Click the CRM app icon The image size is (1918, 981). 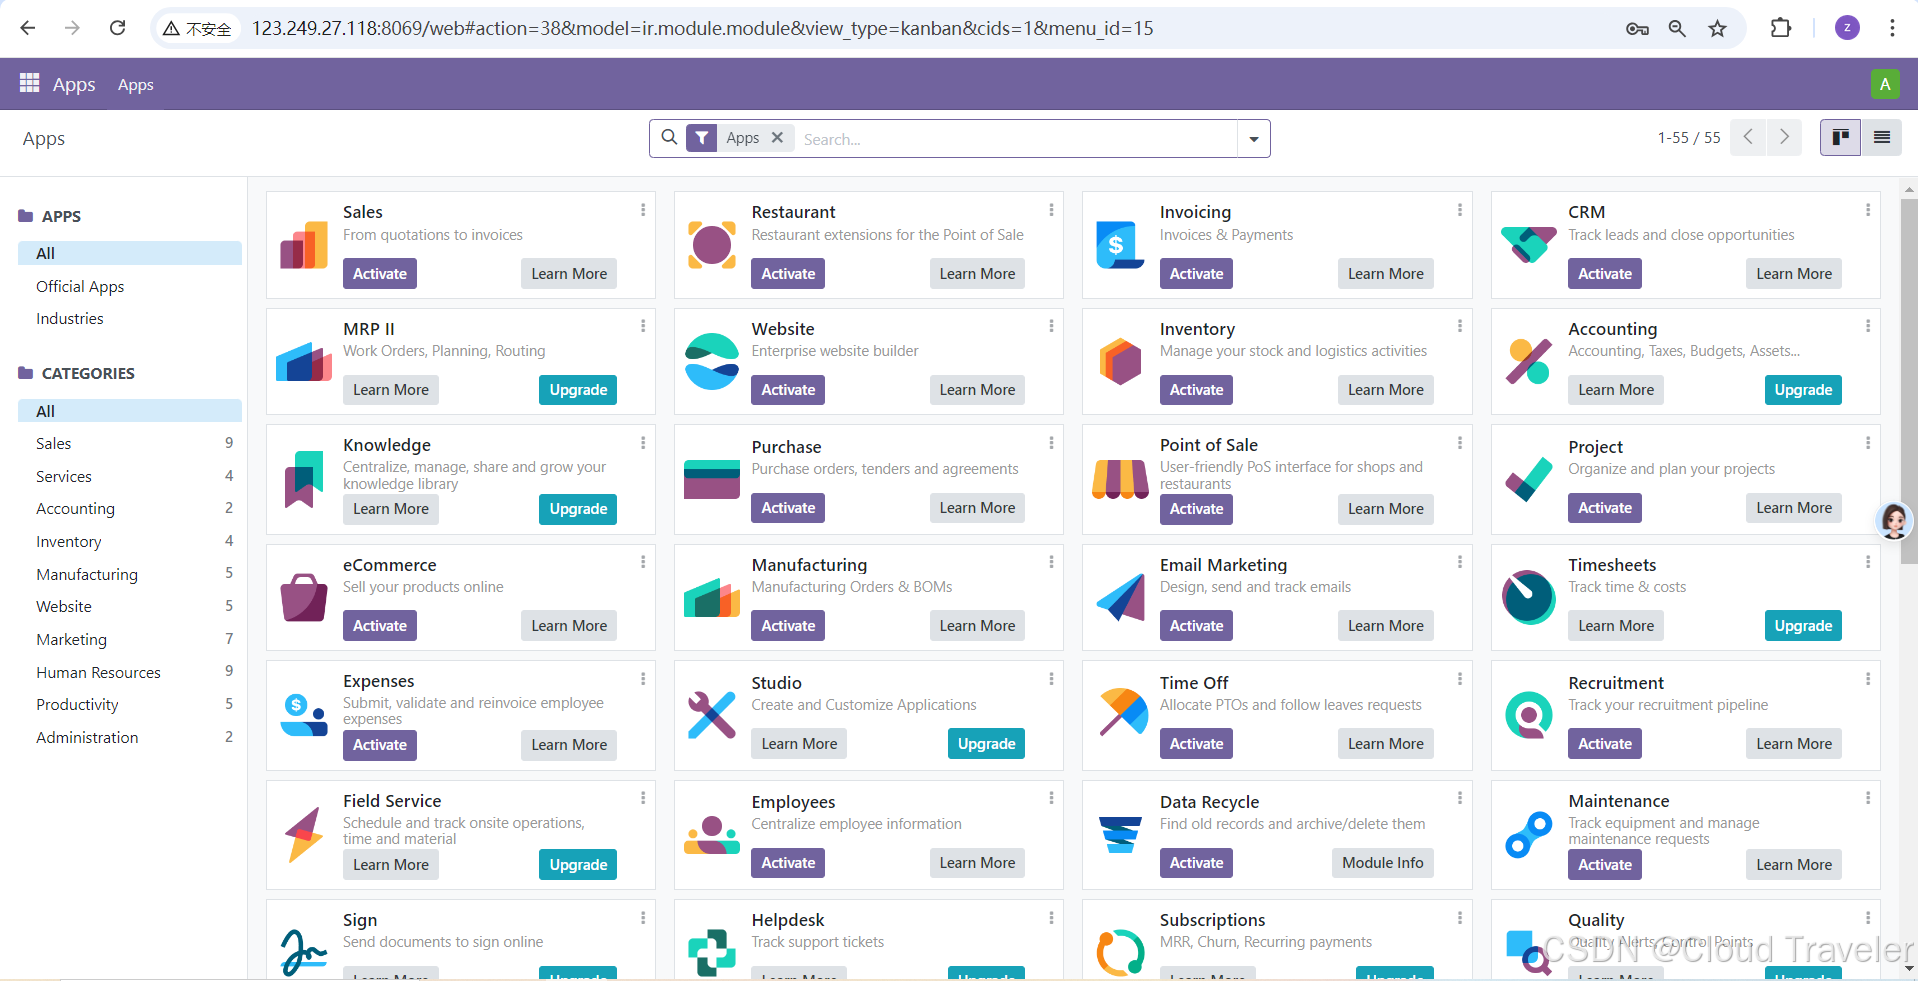[x=1529, y=245]
